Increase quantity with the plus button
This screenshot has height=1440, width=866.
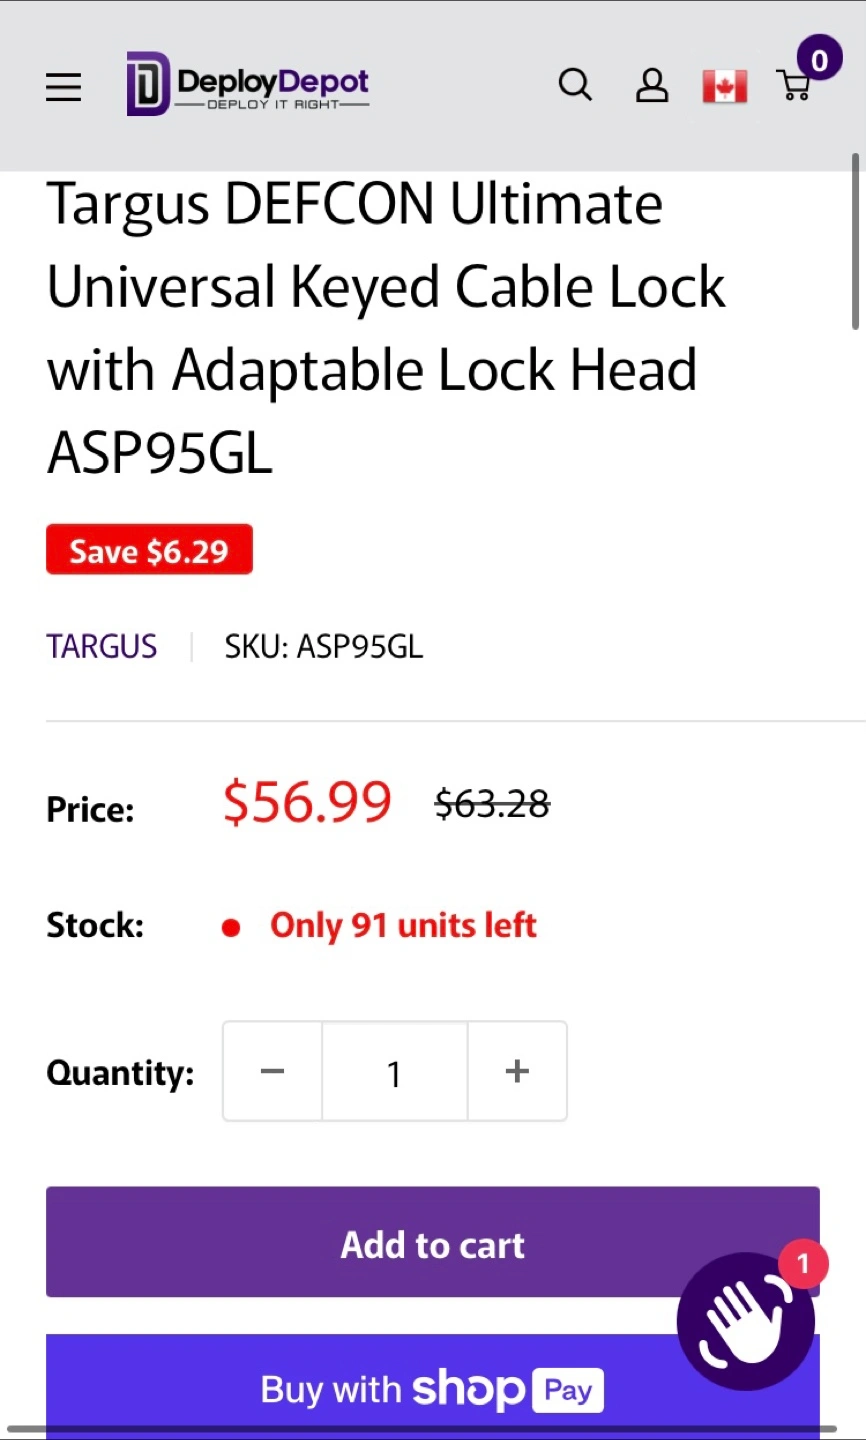(x=517, y=1072)
